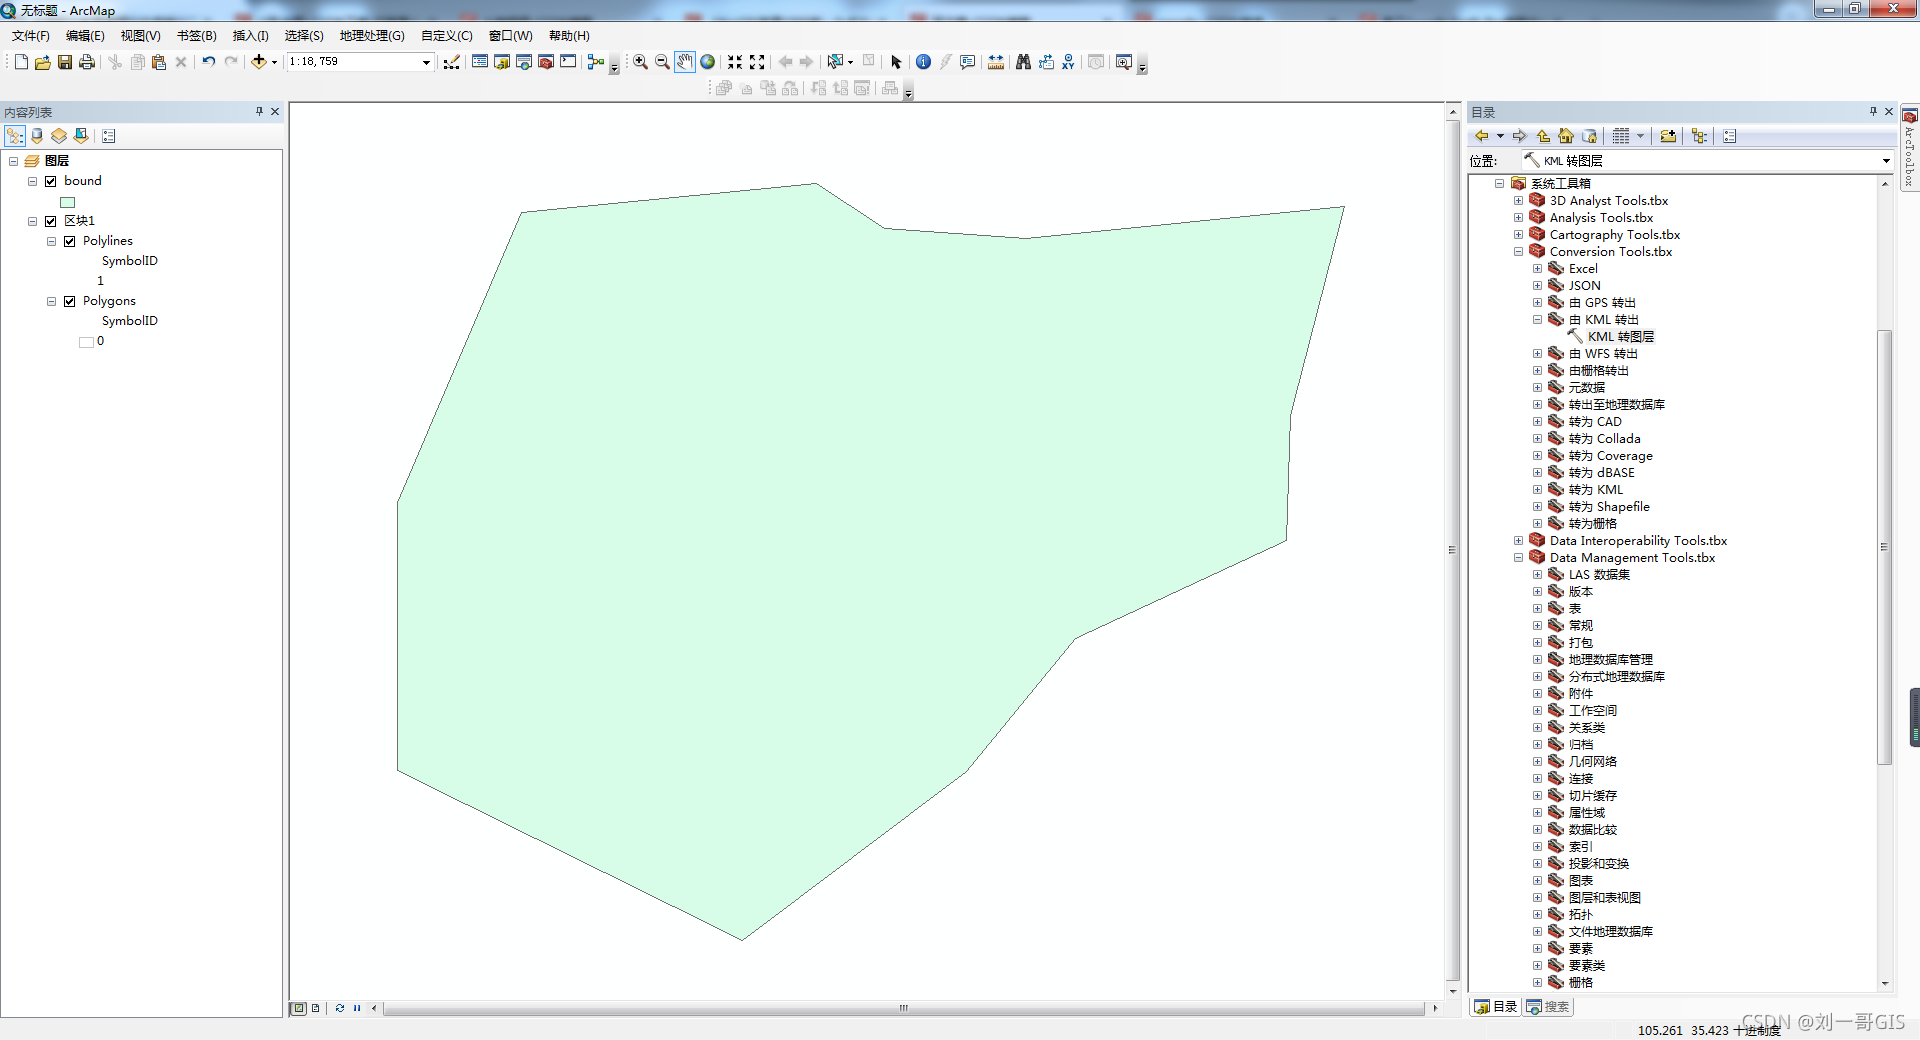Image resolution: width=1920 pixels, height=1040 pixels.
Task: Toggle visibility of bound layer
Action: click(x=51, y=181)
